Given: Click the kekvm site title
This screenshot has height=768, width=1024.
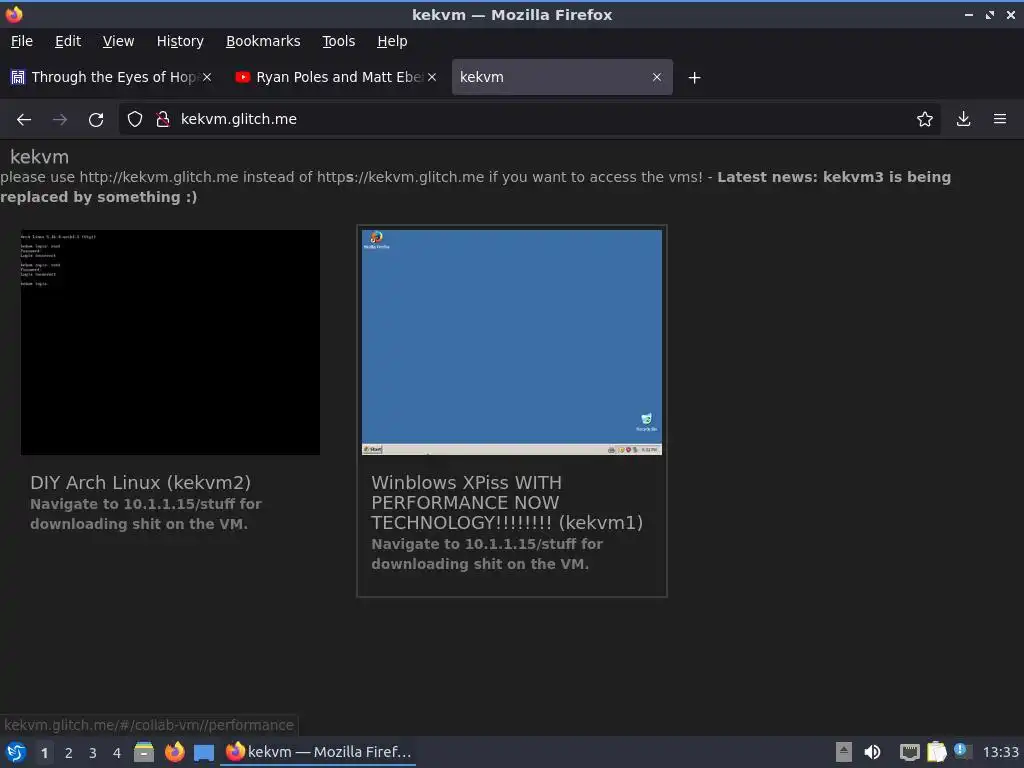Looking at the screenshot, I should 39,157.
